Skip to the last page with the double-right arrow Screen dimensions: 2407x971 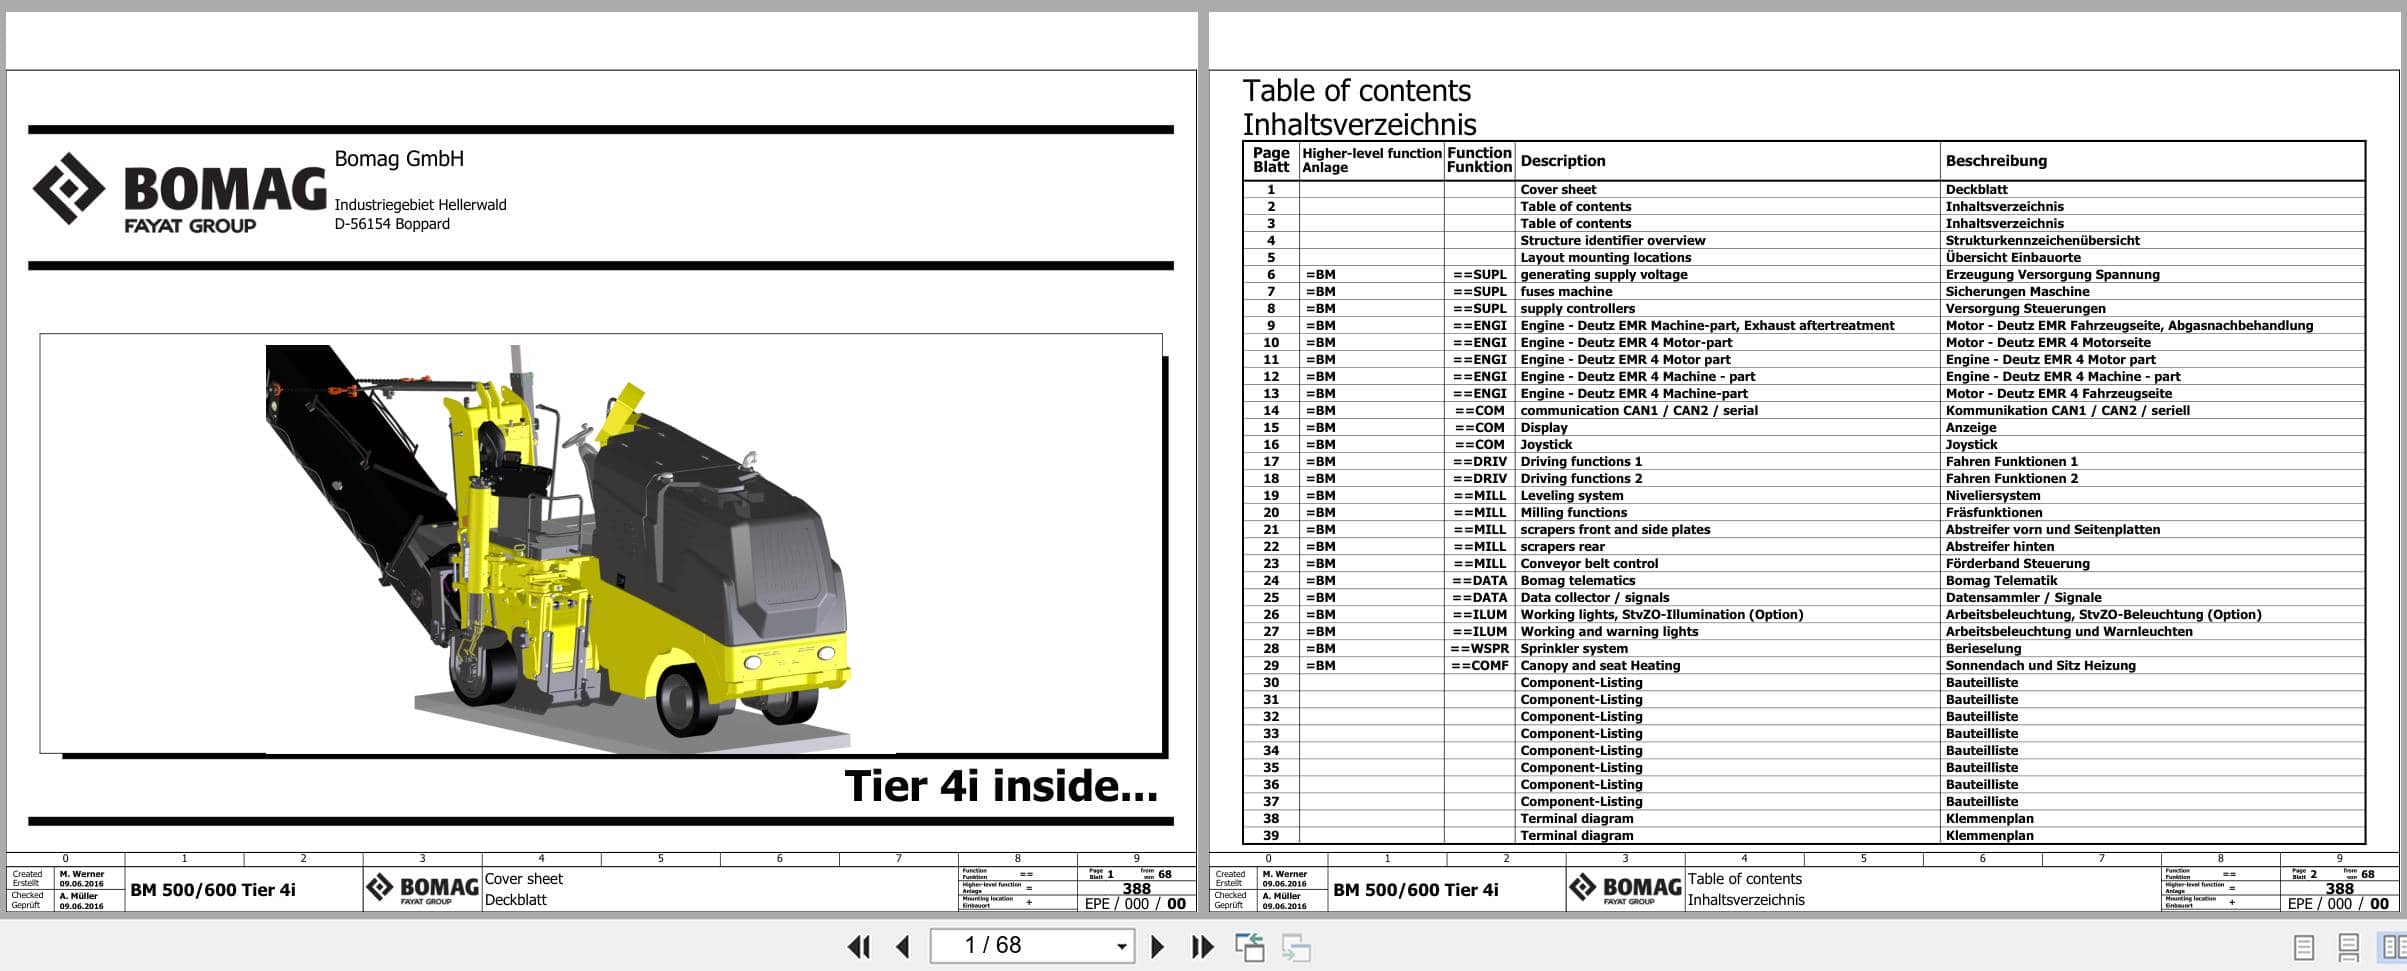(x=1200, y=946)
